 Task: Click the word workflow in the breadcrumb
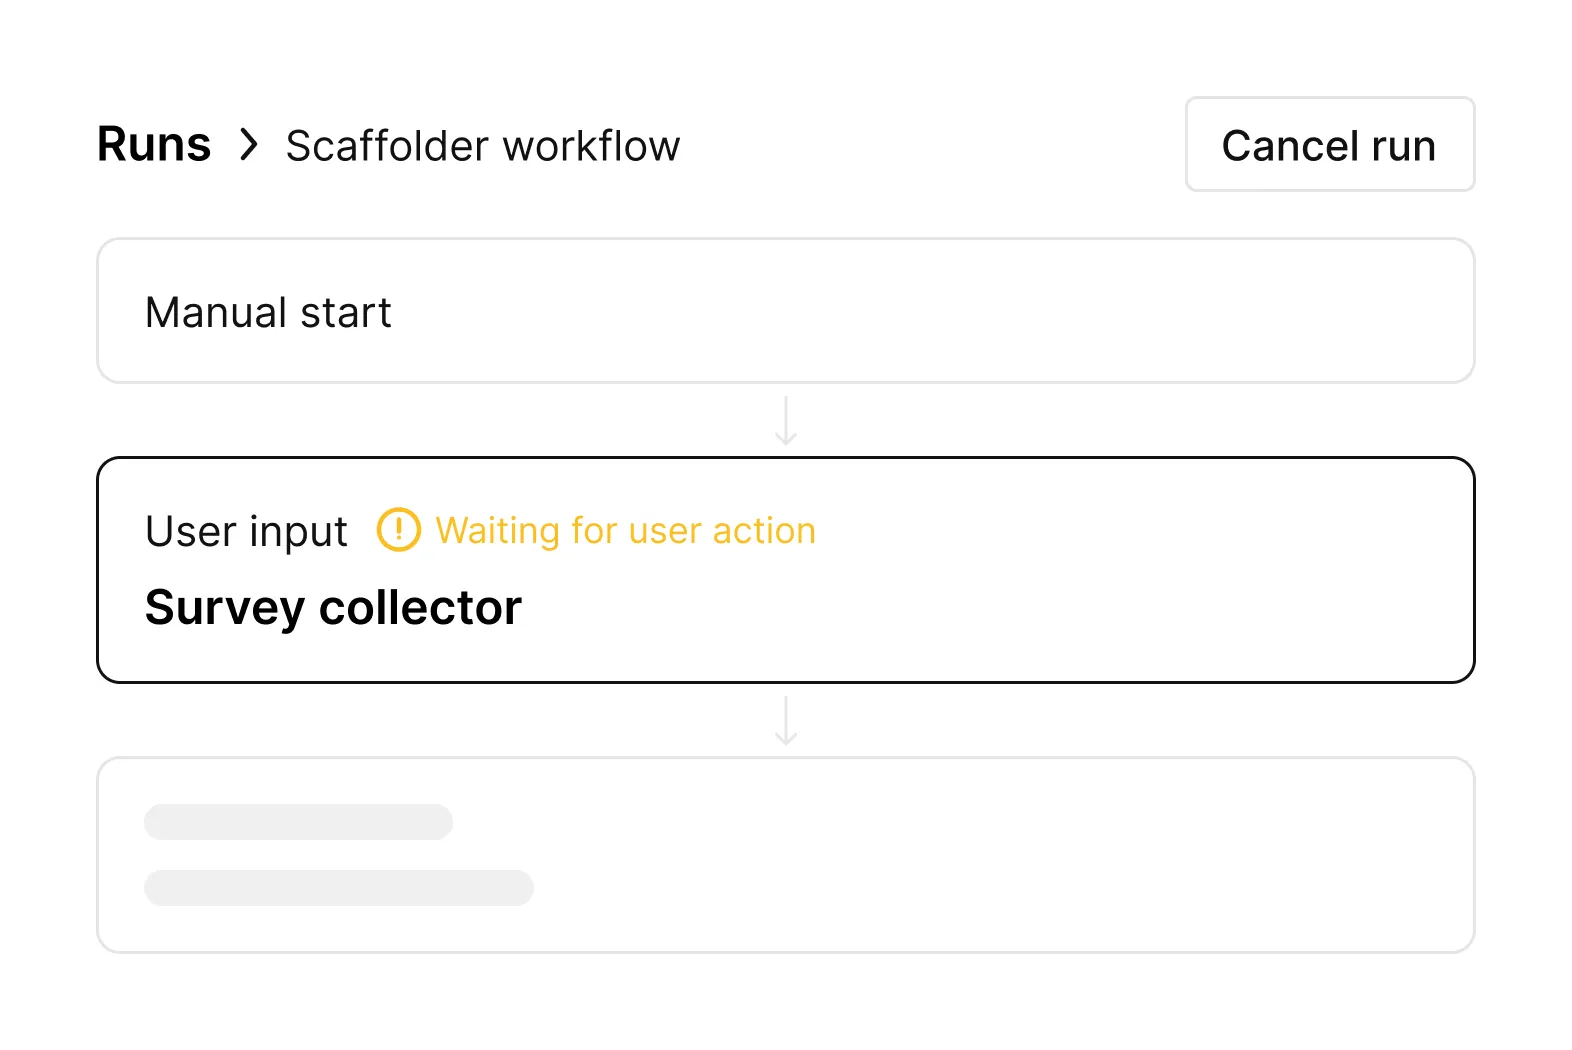point(591,146)
